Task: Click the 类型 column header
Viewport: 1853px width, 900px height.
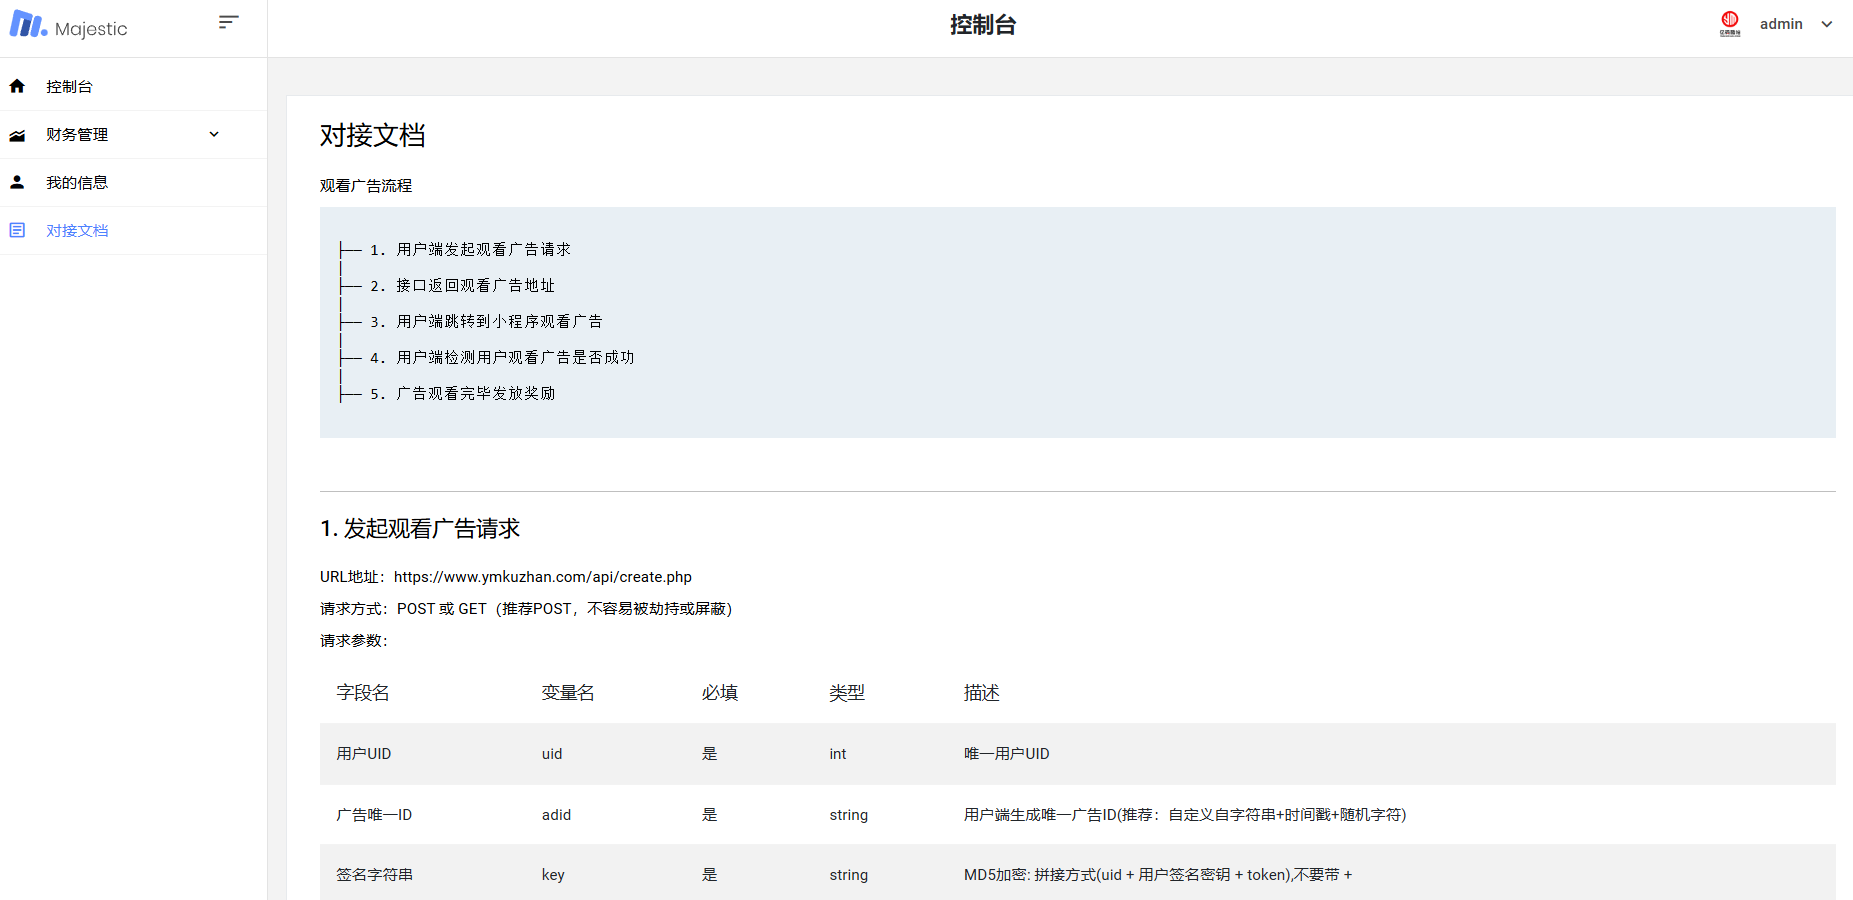Action: pyautogui.click(x=847, y=693)
